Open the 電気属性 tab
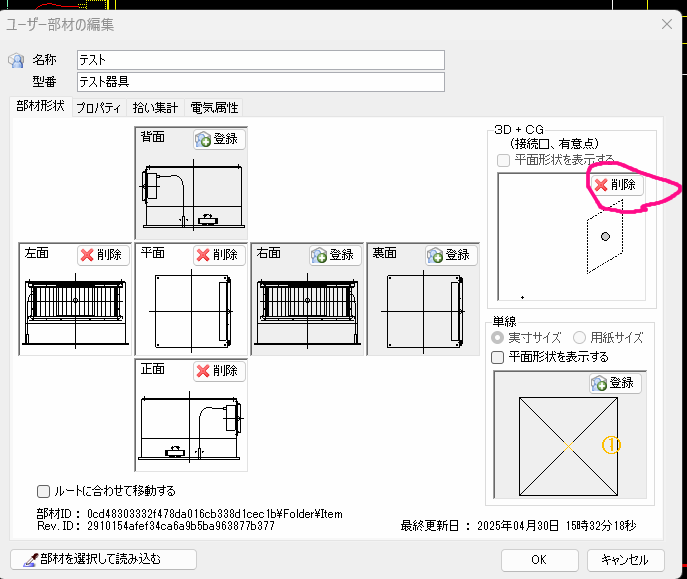Viewport: 687px width, 579px height. (214, 108)
